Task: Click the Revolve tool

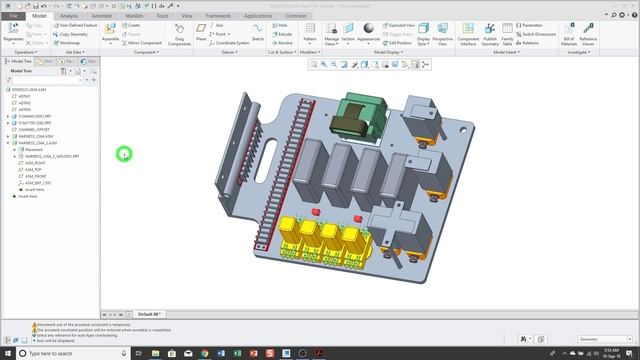Action: [282, 43]
